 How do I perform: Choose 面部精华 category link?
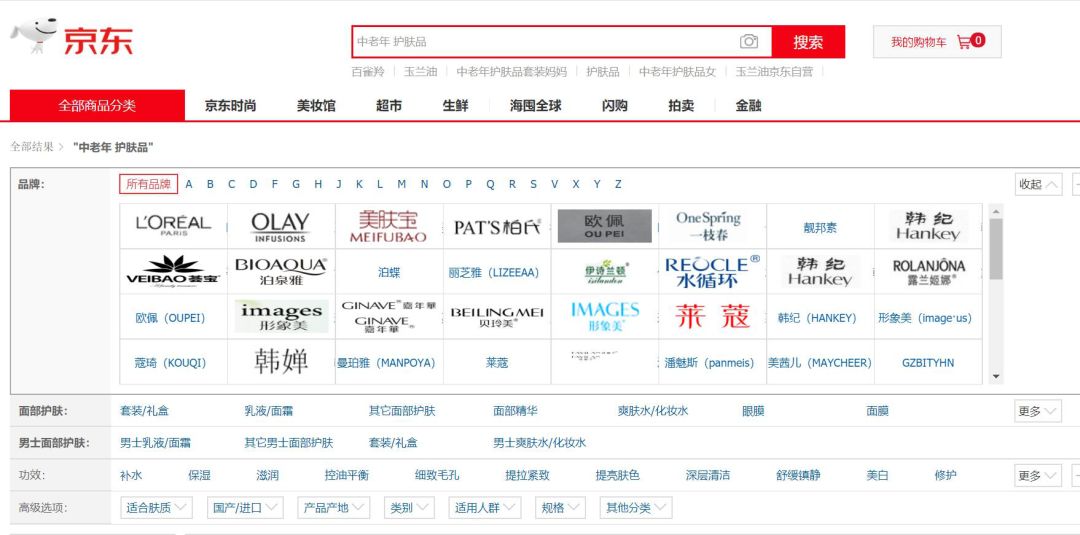515,411
